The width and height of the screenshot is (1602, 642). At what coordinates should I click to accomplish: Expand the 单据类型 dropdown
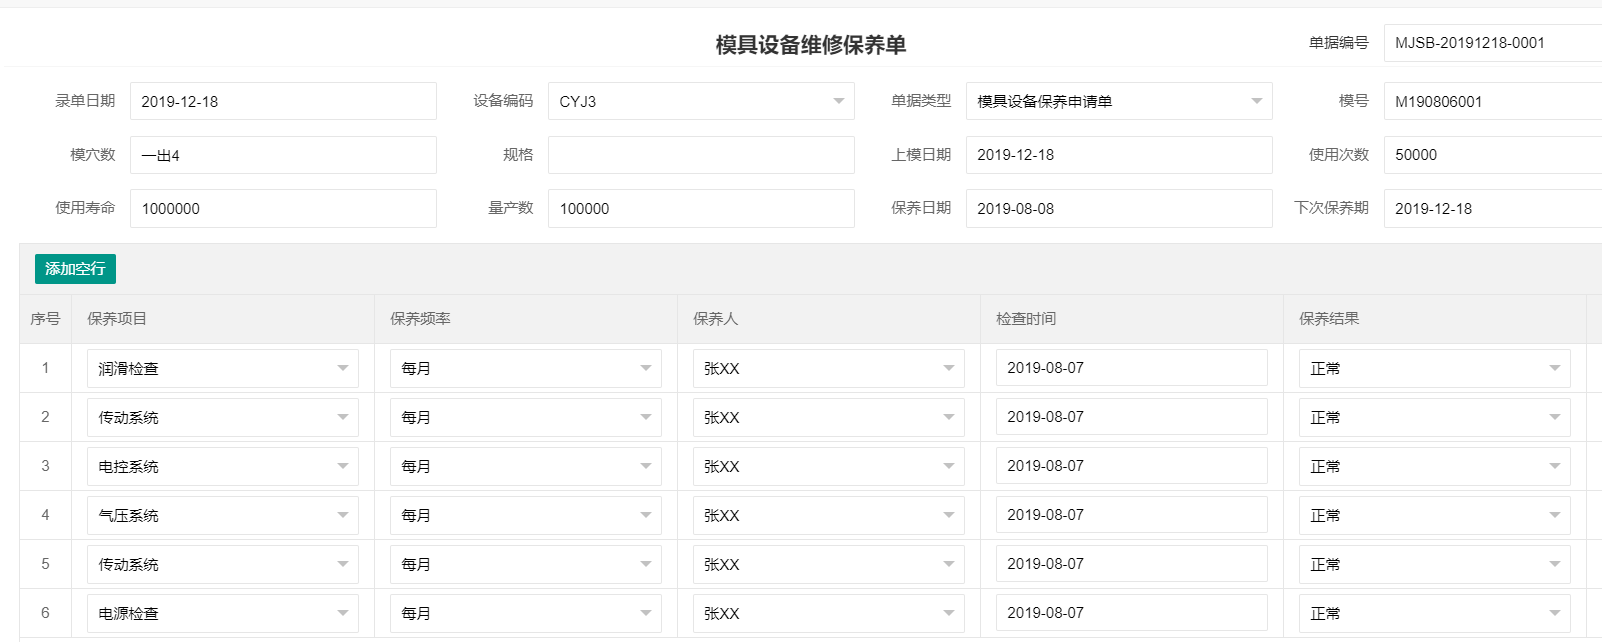[x=1118, y=101]
